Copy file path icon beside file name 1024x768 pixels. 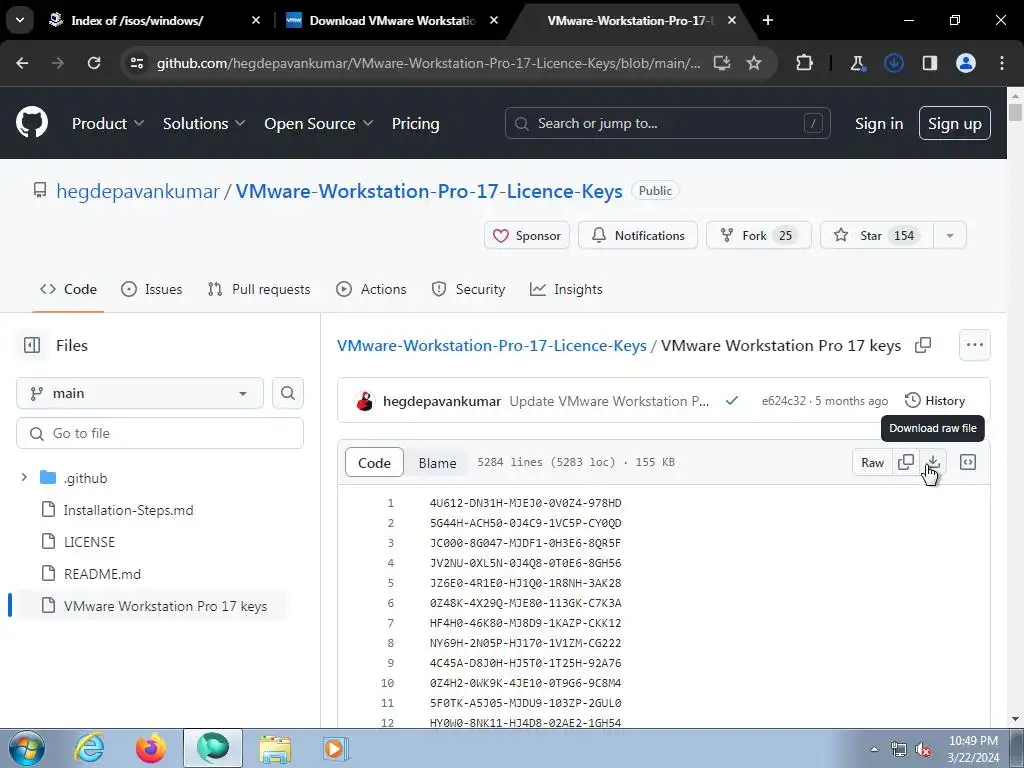click(923, 345)
